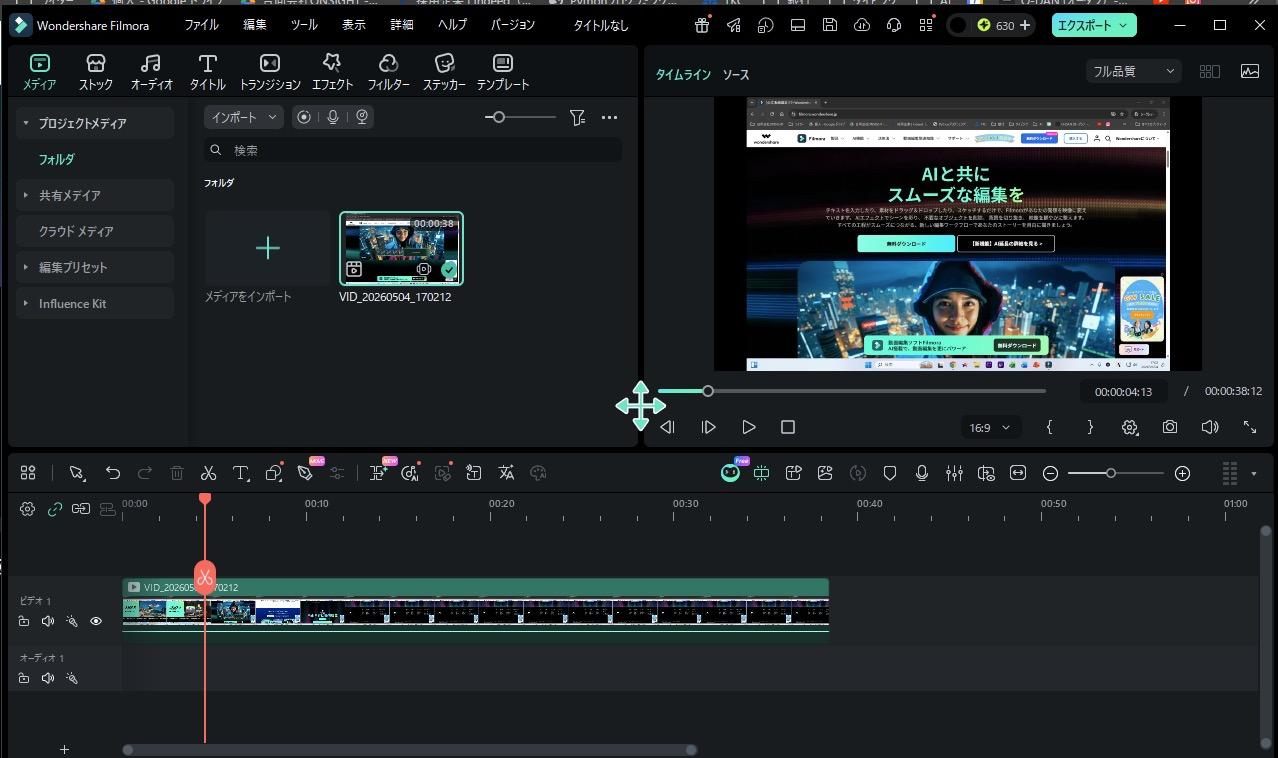Open the エクスポート dropdown arrow
This screenshot has height=758, width=1278.
point(1123,25)
